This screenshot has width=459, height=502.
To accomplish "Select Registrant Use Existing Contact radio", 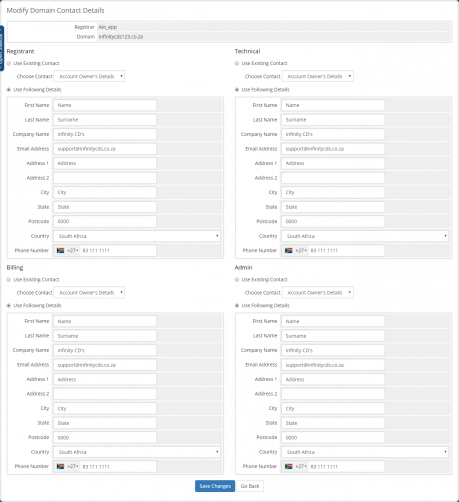I will (x=9, y=63).
